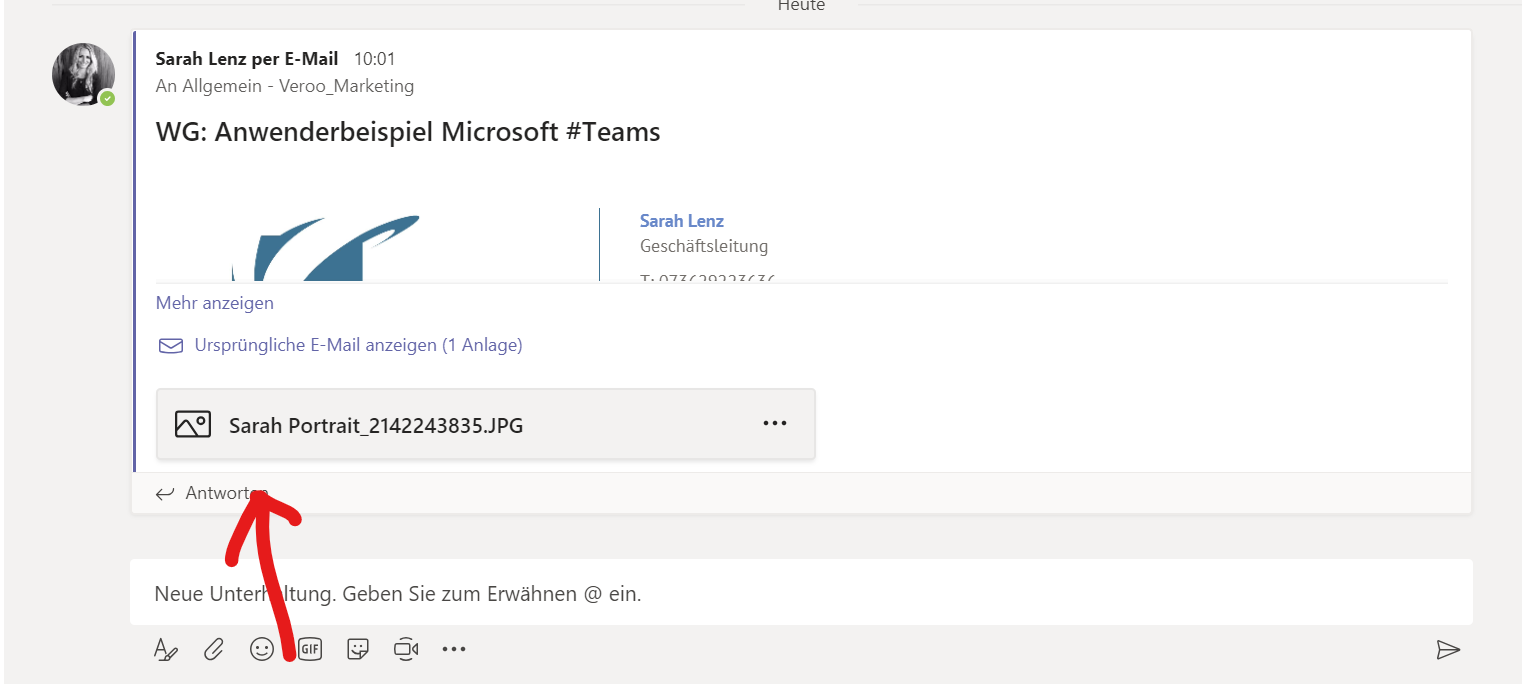The width and height of the screenshot is (1522, 684).
Task: Click sender name Sarah Lenz per E-Mail
Action: (x=247, y=59)
